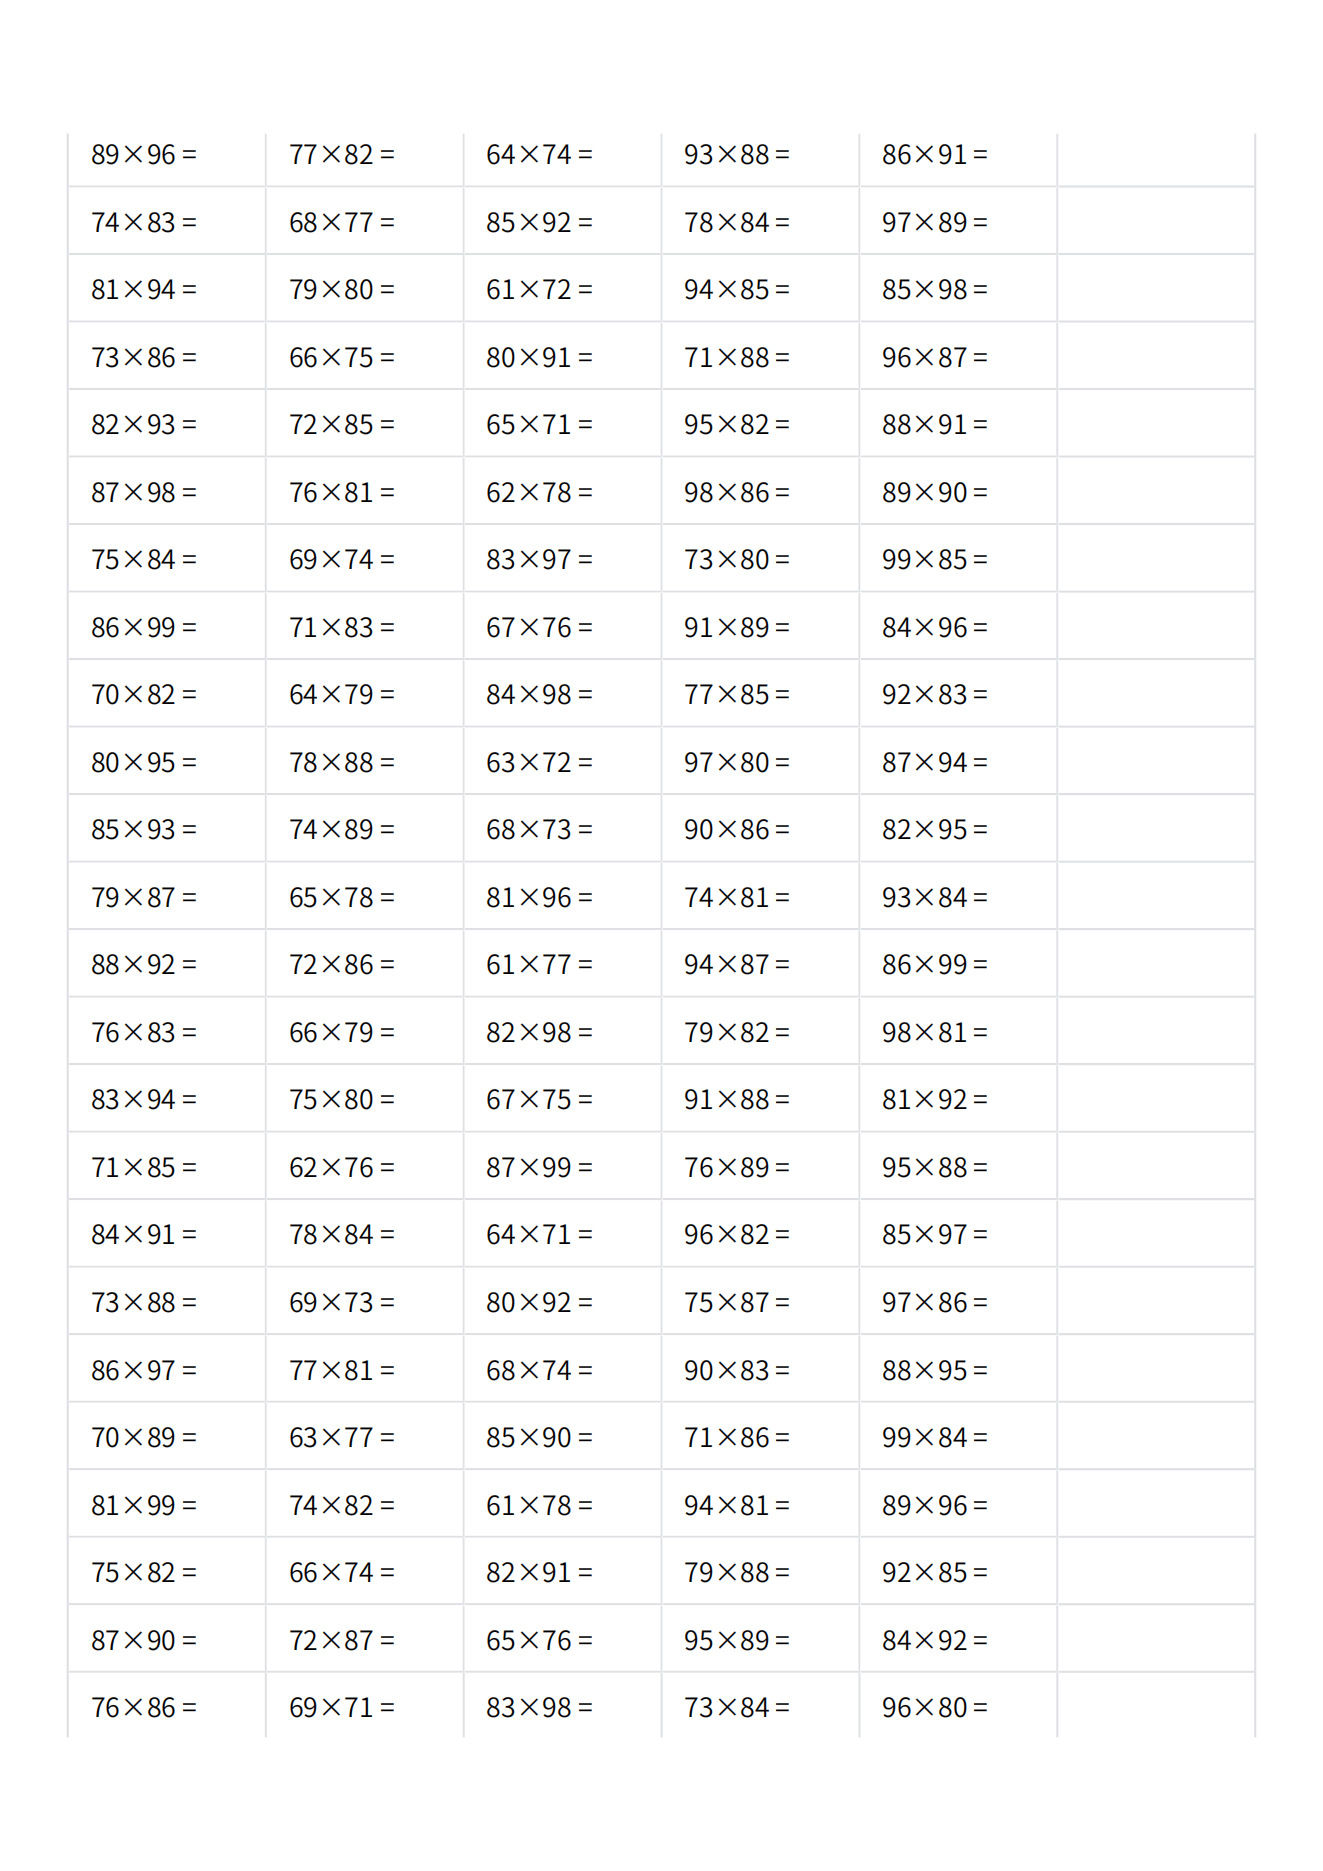Click the 87×99 equation
Image resolution: width=1323 pixels, height=1871 pixels.
pyautogui.click(x=539, y=1167)
